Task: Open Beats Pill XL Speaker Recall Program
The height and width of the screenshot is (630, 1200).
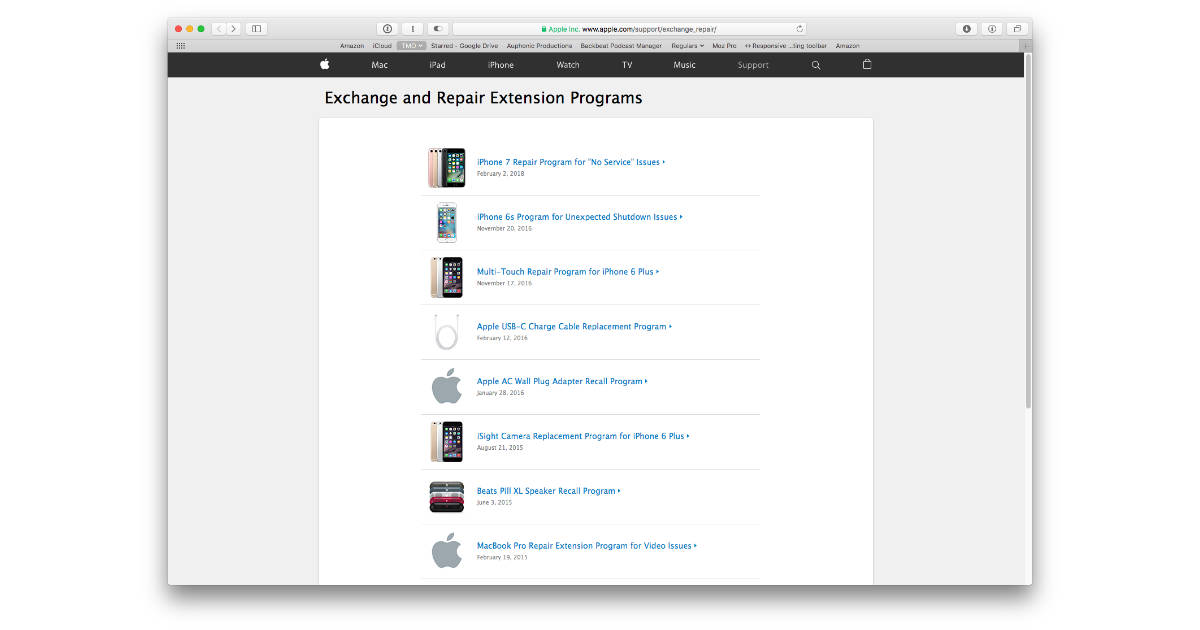Action: [x=549, y=491]
